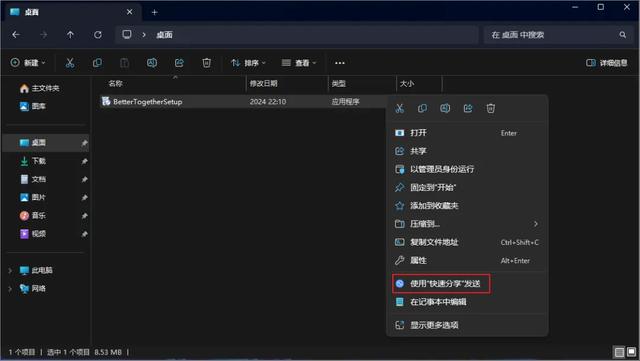Choose 以管理员身份运行 in the context menu
Image resolution: width=640 pixels, height=361 pixels.
(x=467, y=169)
